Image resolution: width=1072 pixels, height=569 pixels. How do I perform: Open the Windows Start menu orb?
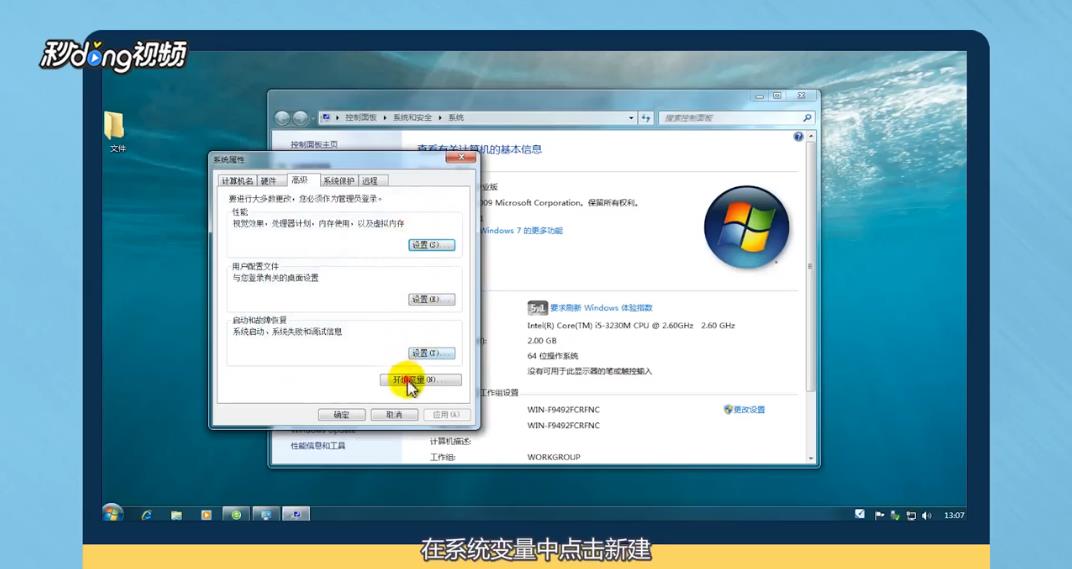113,514
